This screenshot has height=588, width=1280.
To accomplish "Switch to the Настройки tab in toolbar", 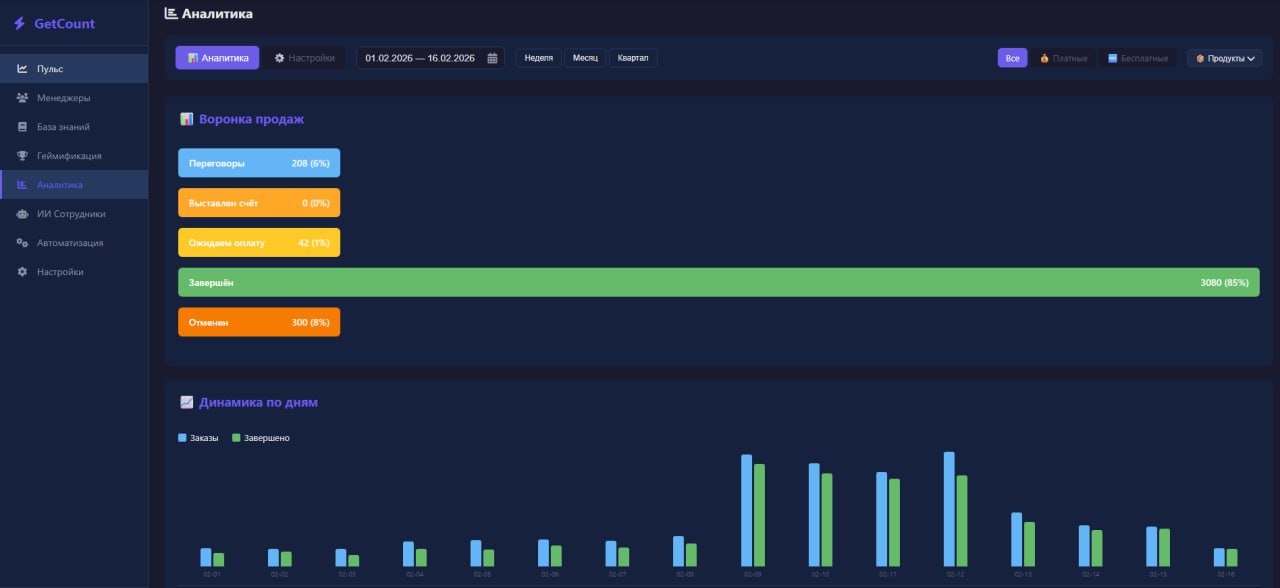I will click(x=305, y=58).
